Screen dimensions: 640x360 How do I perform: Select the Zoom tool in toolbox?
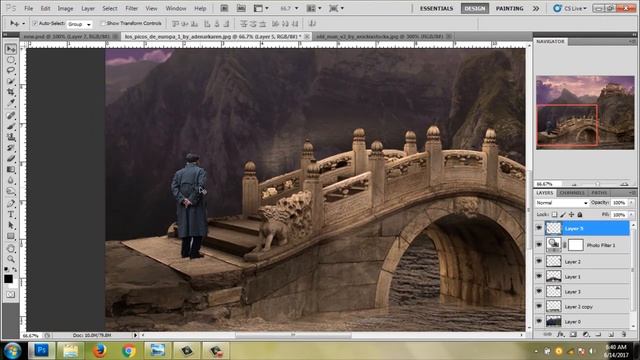point(11,259)
